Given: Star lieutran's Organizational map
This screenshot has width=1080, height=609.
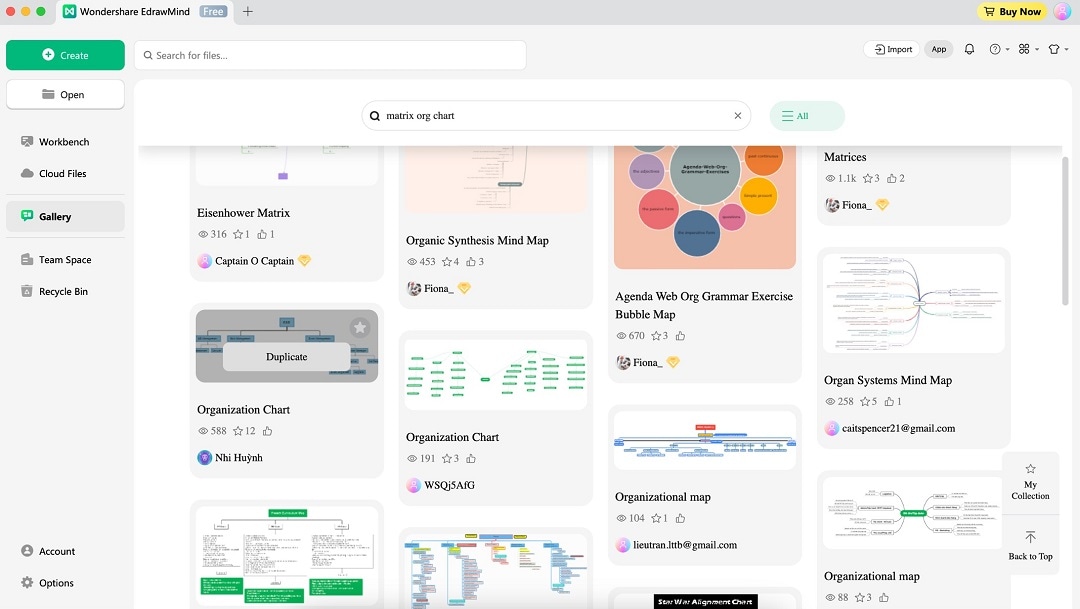Looking at the screenshot, I should 660,519.
